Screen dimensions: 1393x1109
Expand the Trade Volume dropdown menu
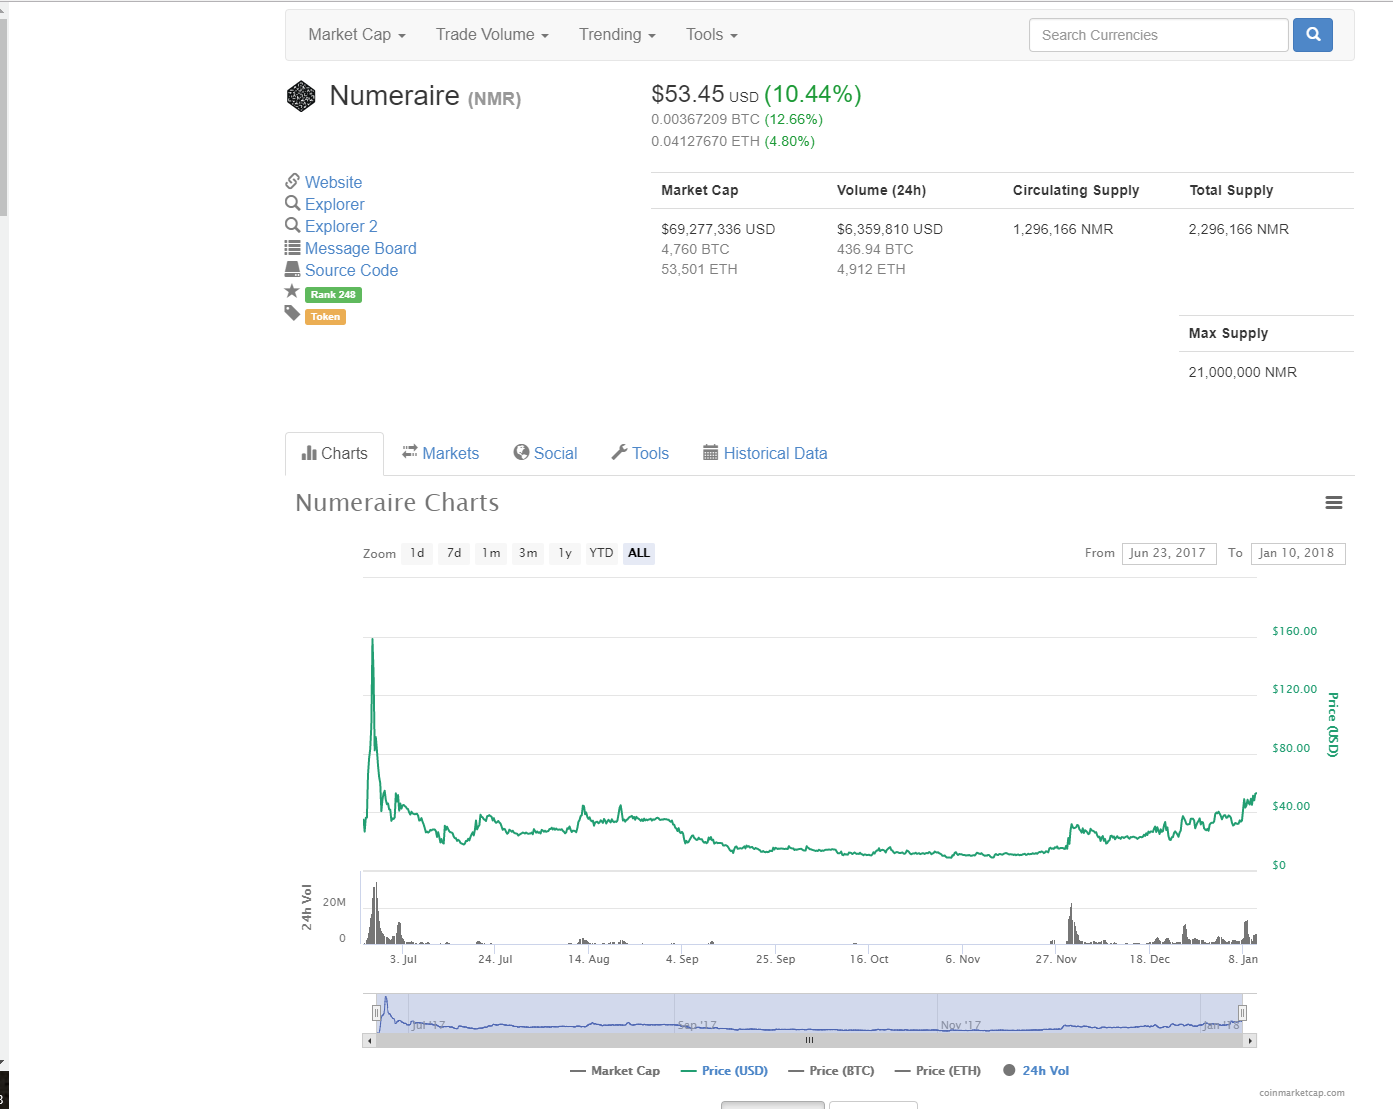click(492, 35)
